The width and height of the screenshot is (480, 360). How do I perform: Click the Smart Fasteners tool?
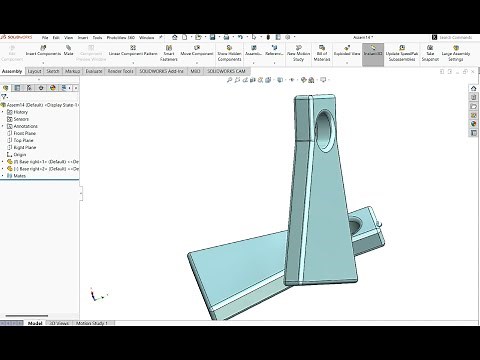(169, 53)
